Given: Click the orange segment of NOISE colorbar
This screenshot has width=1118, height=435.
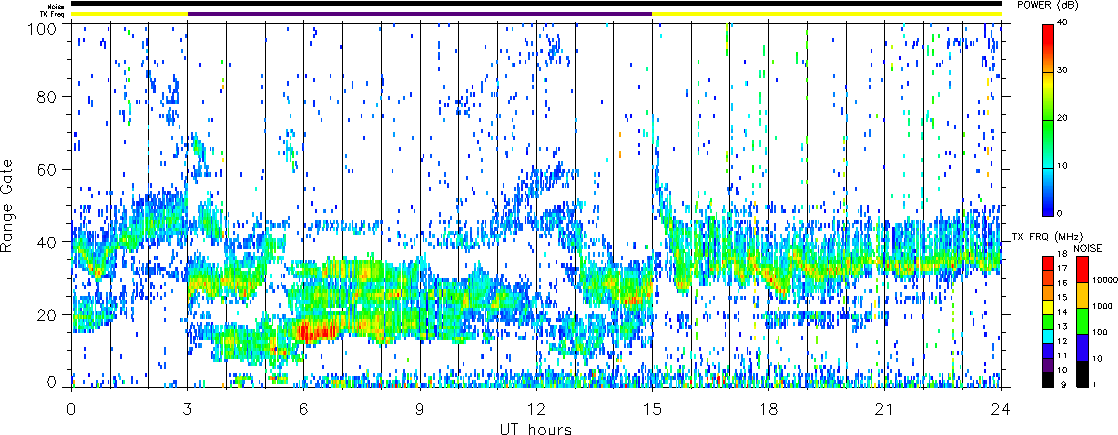Looking at the screenshot, I should pyautogui.click(x=1082, y=295).
